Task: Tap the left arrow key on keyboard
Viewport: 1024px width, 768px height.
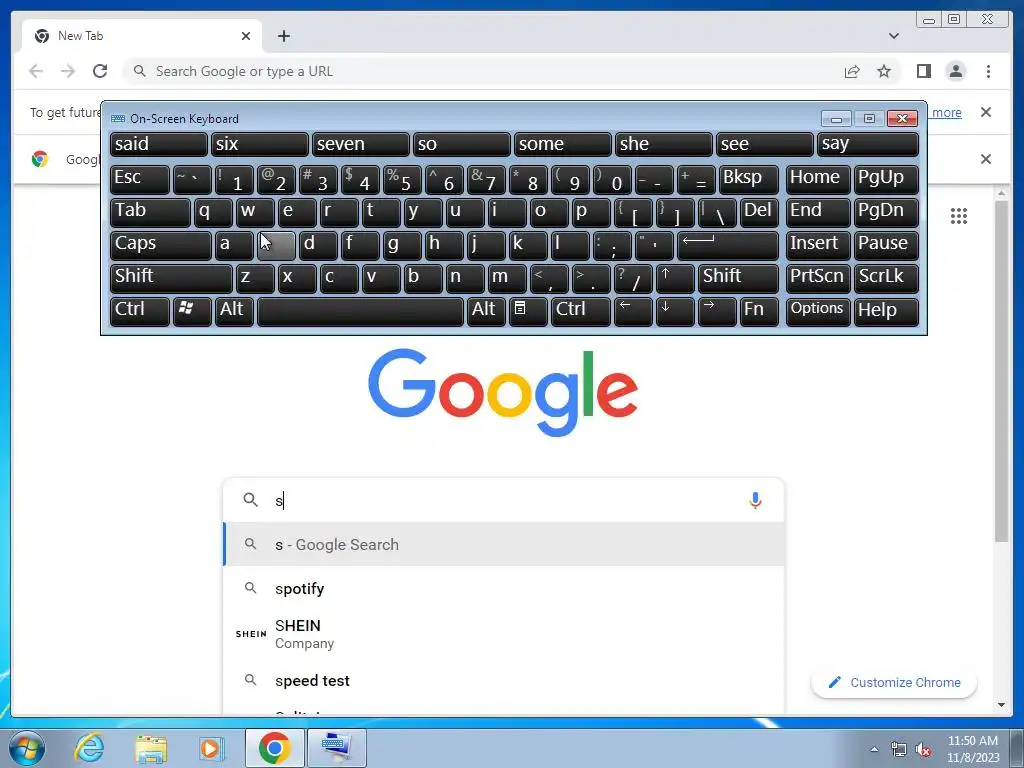Action: coord(633,312)
